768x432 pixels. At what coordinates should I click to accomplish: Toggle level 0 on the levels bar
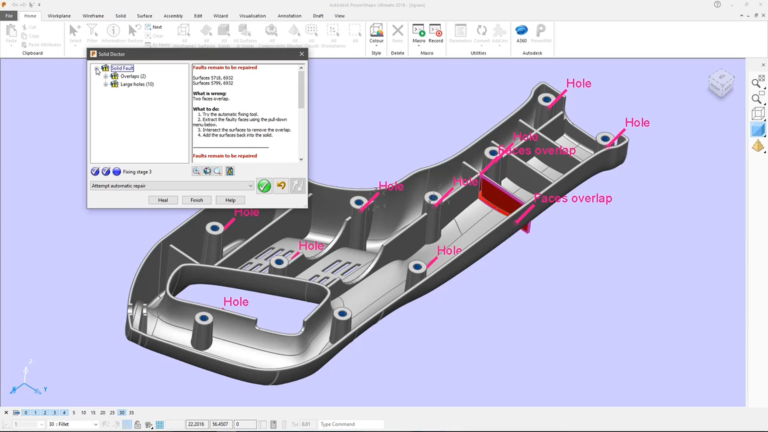(x=26, y=412)
